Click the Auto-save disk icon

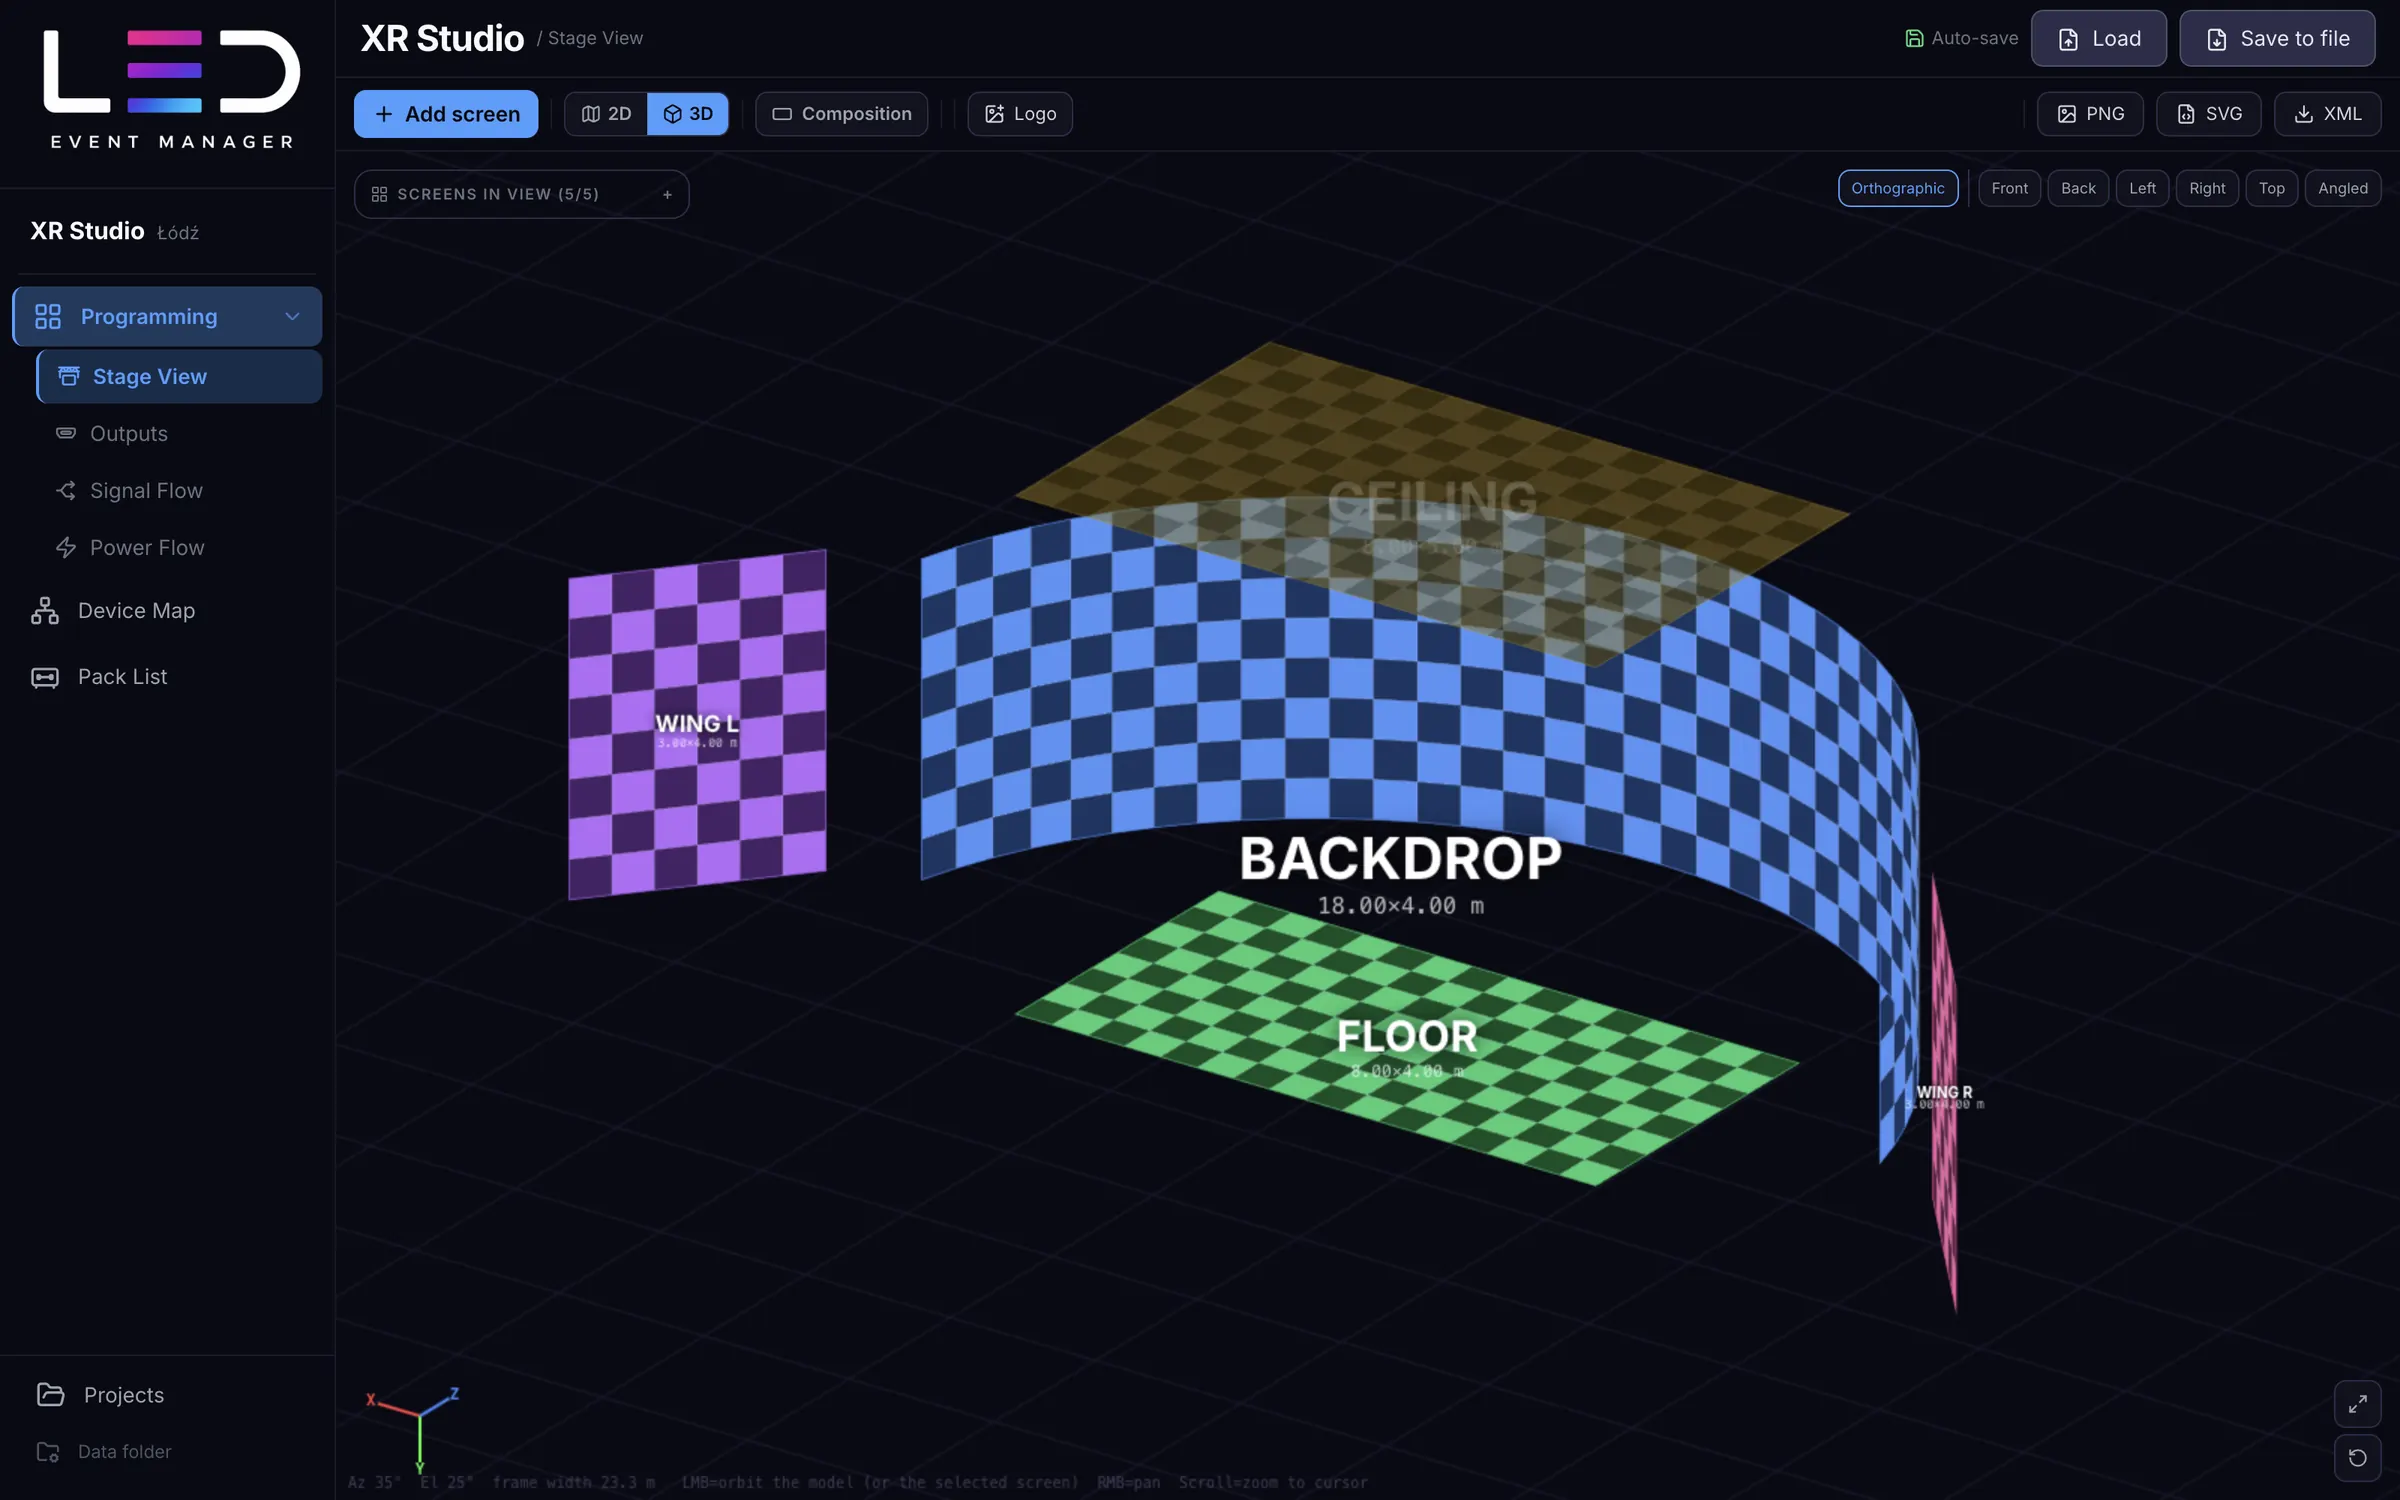click(x=1914, y=39)
